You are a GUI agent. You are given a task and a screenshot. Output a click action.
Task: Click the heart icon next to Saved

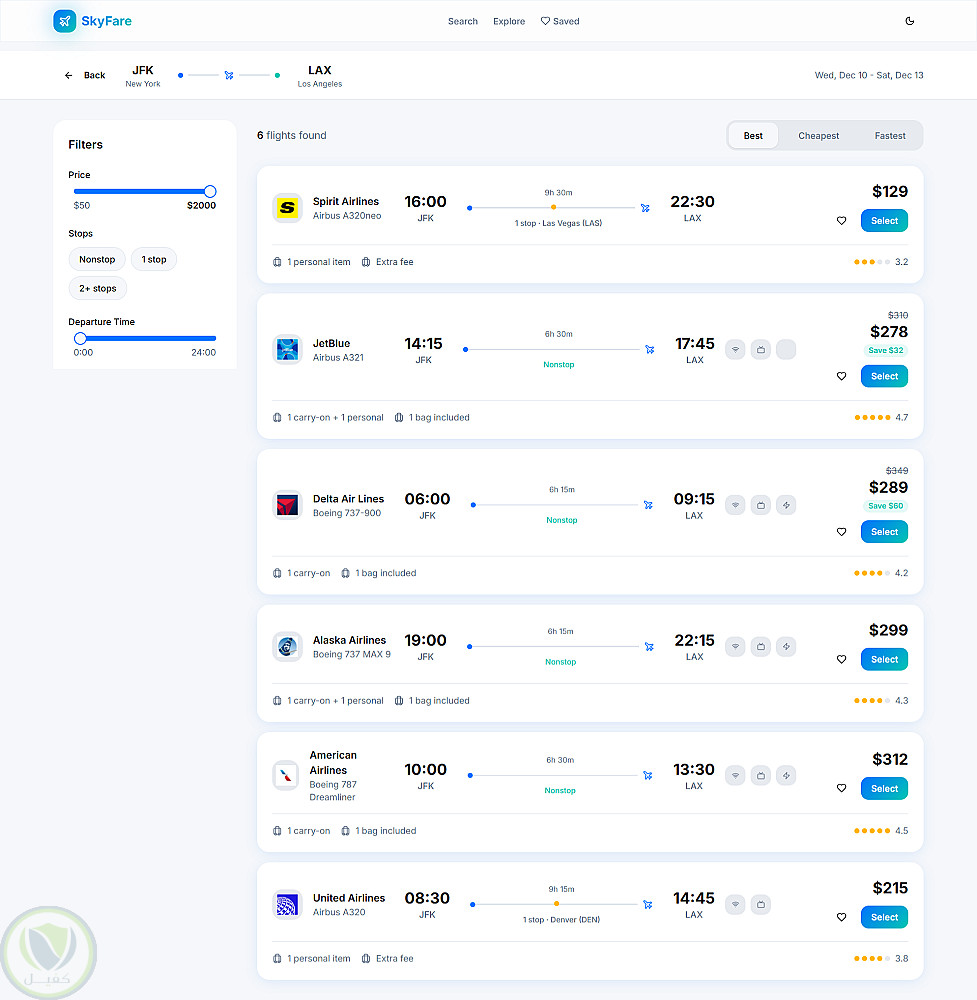pos(545,21)
